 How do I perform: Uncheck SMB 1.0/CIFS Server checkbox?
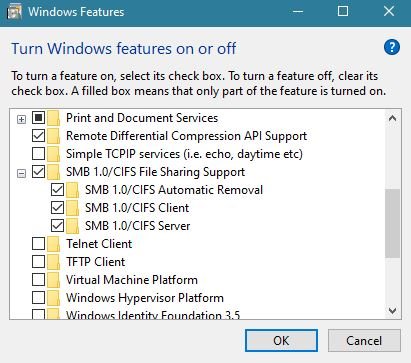57,226
